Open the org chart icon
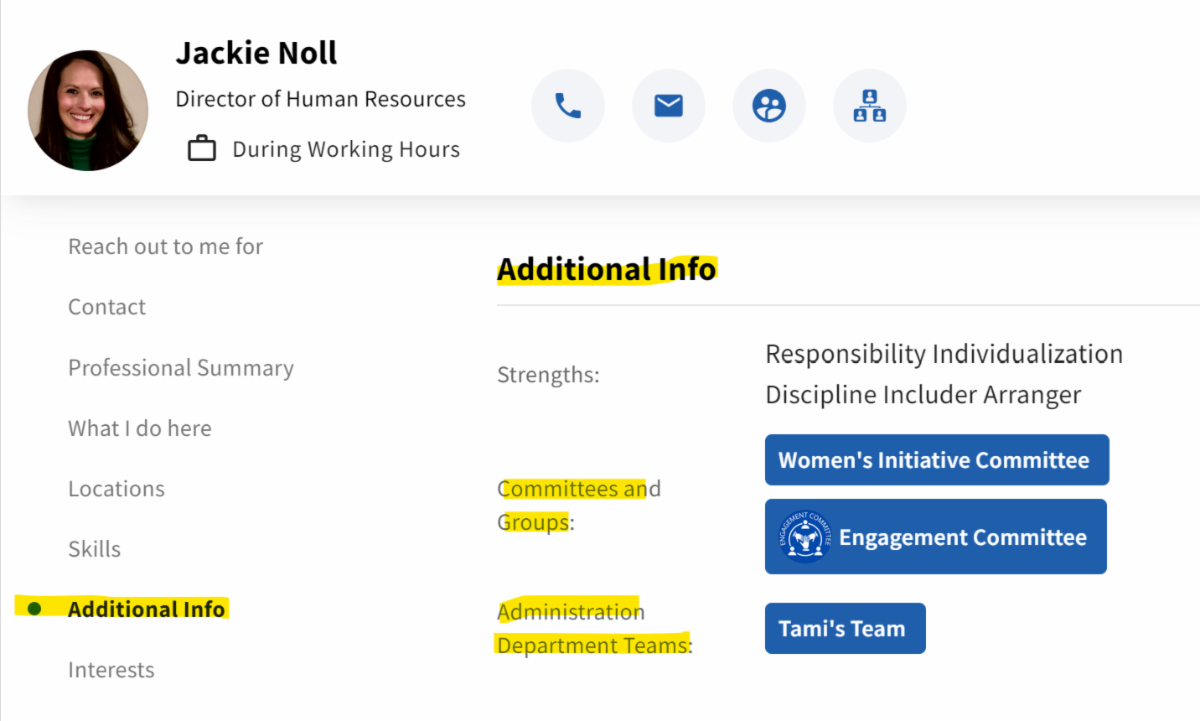Viewport: 1200px width, 721px height. (870, 106)
